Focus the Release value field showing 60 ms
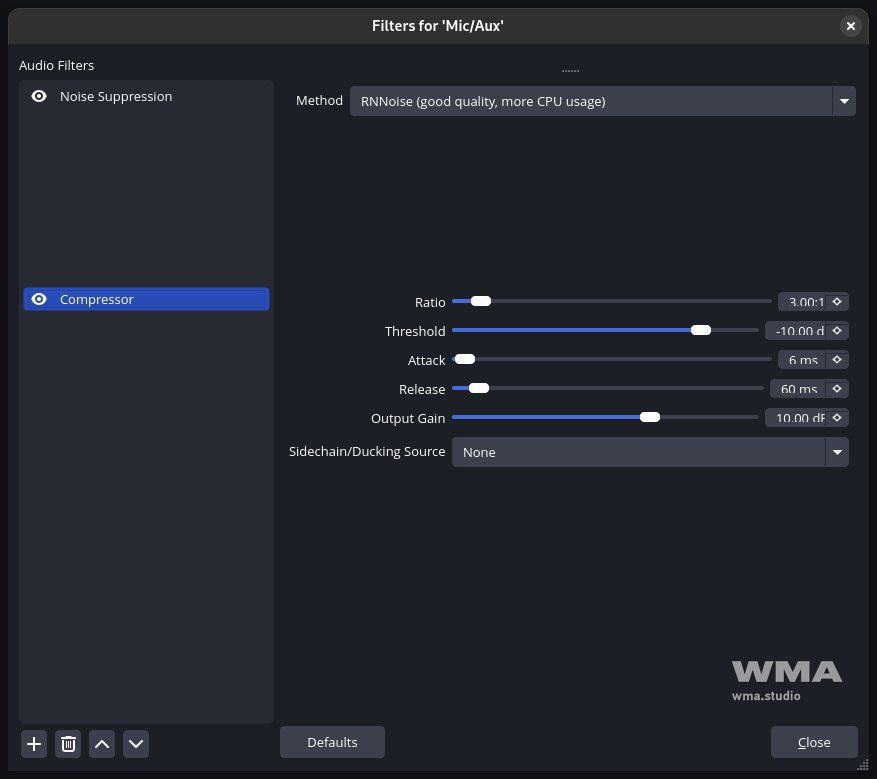This screenshot has height=779, width=877. (x=798, y=389)
